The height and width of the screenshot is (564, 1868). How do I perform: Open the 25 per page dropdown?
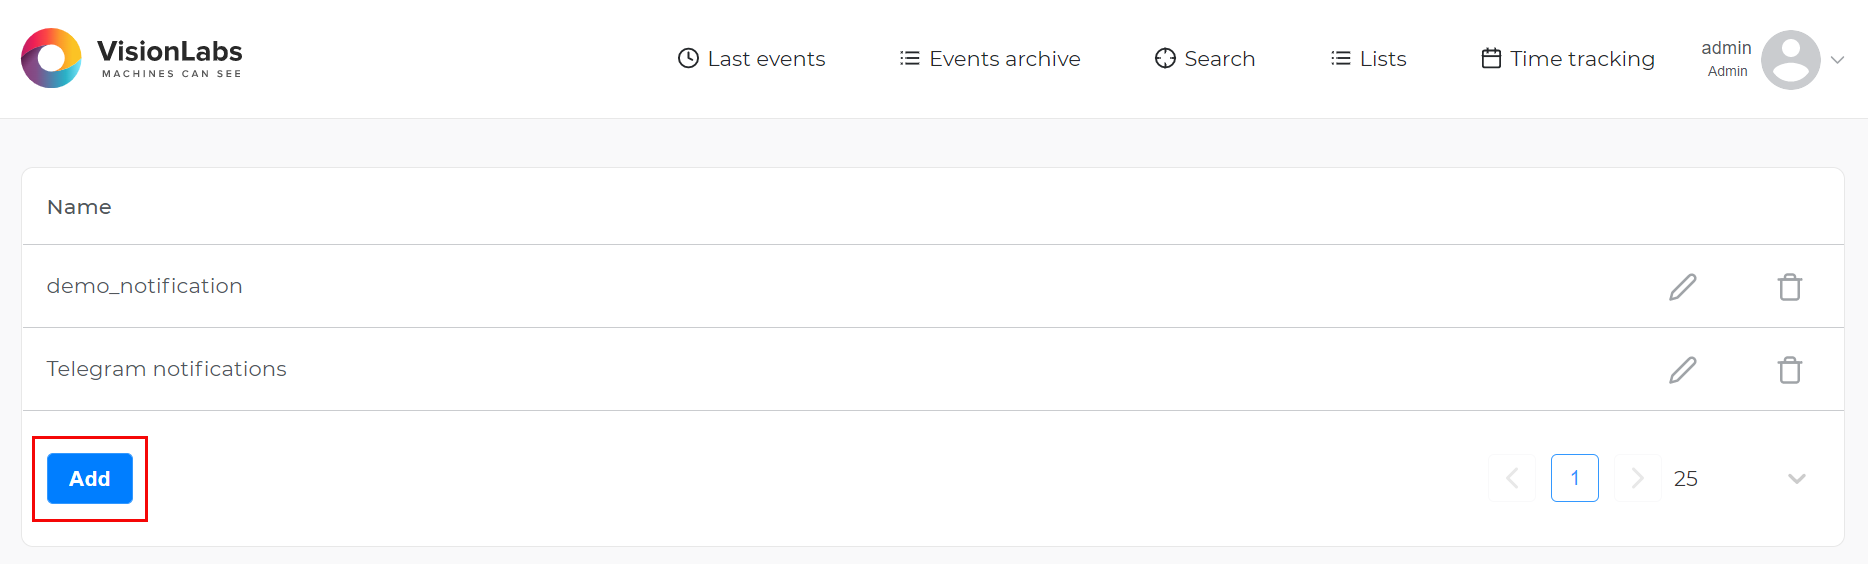click(x=1740, y=479)
